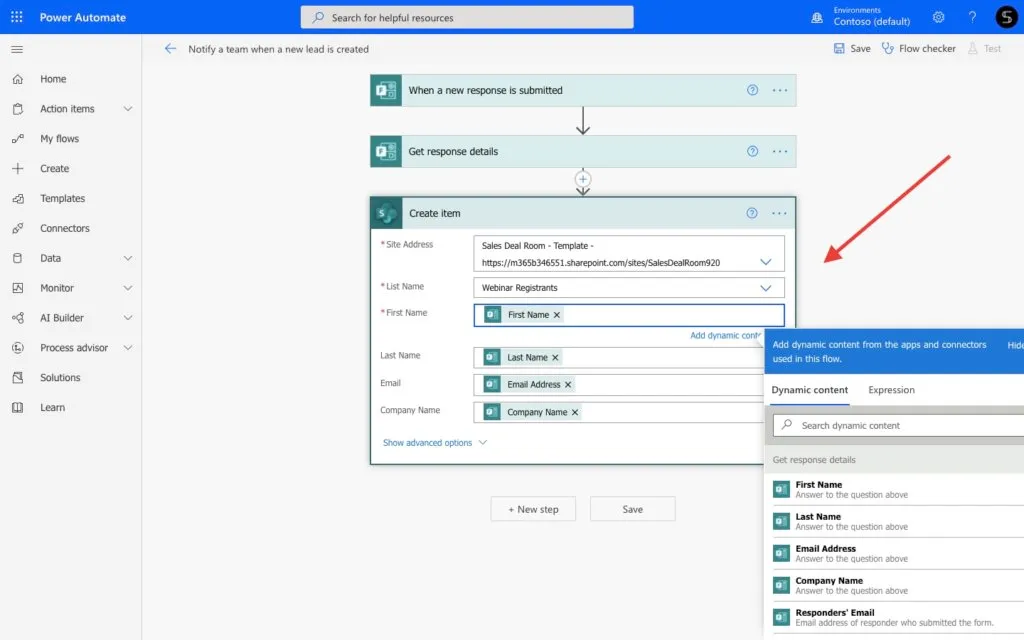This screenshot has width=1024, height=640.
Task: Focus the Search for helpful resources box
Action: click(x=467, y=18)
